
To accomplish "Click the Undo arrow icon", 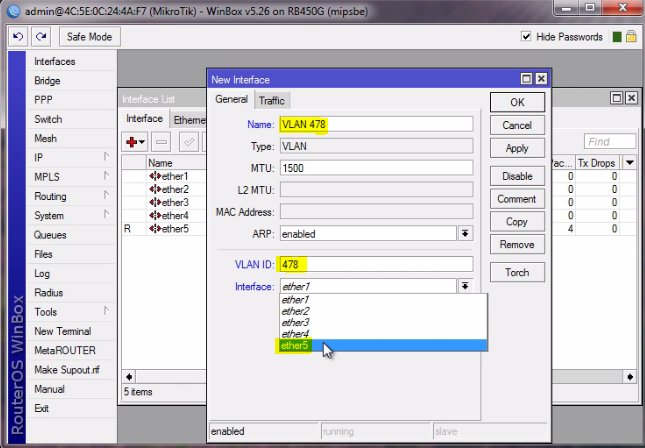I will (18, 37).
